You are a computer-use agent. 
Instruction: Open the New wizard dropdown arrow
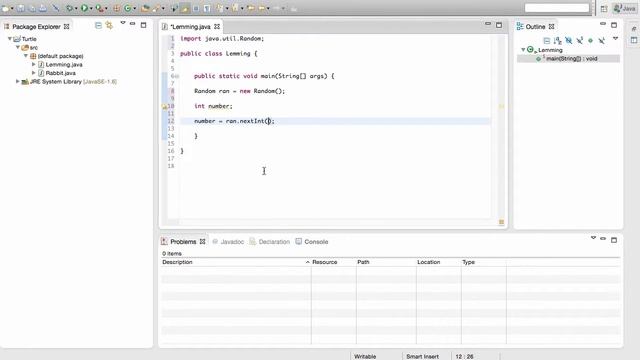click(12, 8)
